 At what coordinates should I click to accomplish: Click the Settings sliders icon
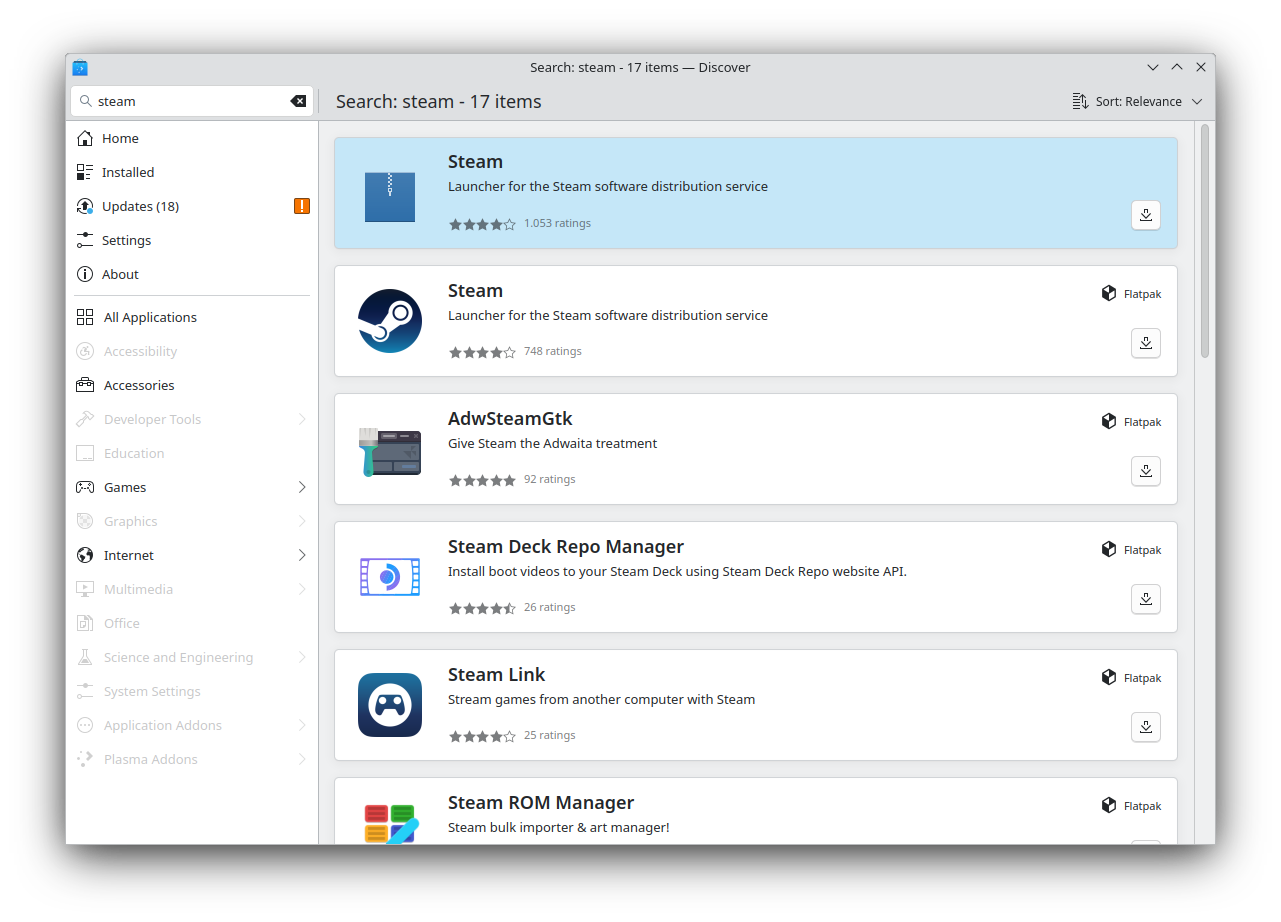coord(85,240)
